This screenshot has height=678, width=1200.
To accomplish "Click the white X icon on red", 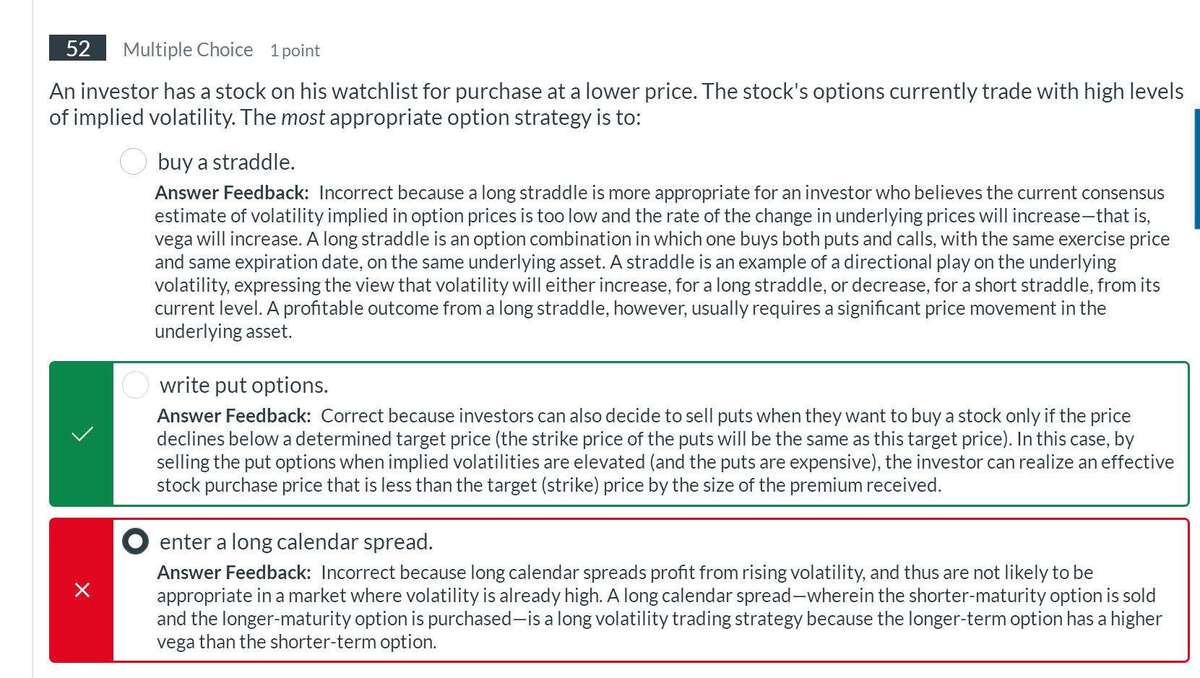I will 82,590.
